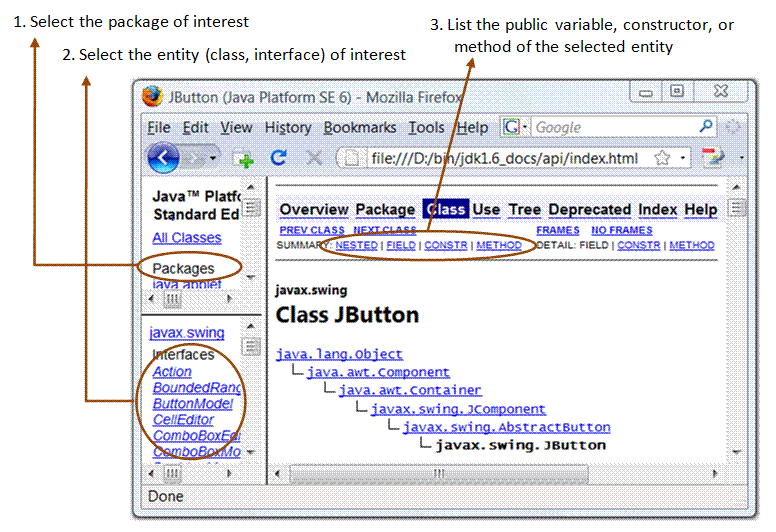Reload the page with the blue refresh icon
776x532 pixels.
click(x=279, y=158)
